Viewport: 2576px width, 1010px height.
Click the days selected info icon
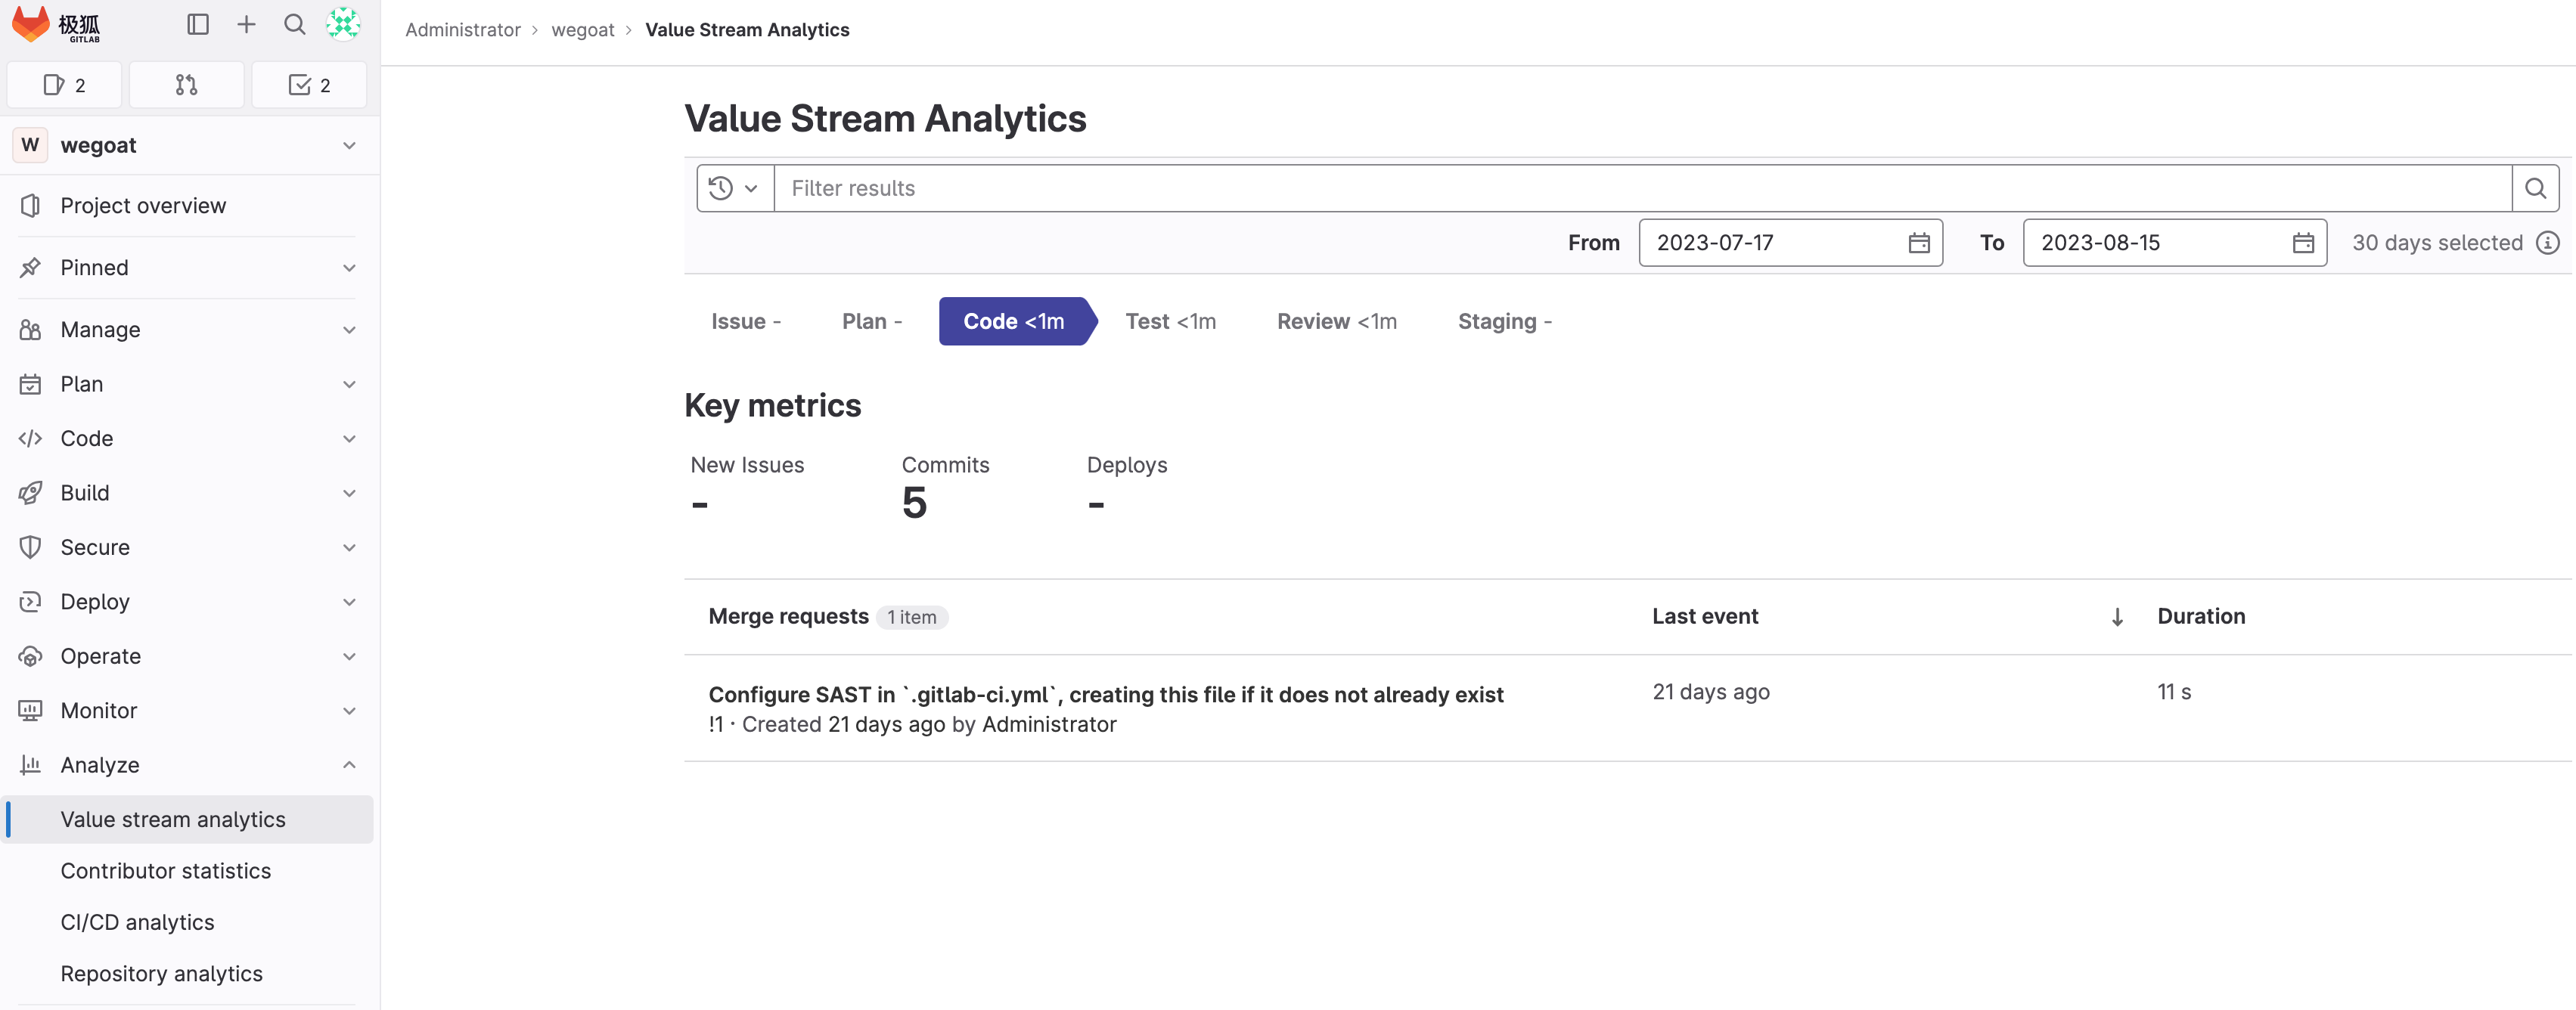[2548, 243]
